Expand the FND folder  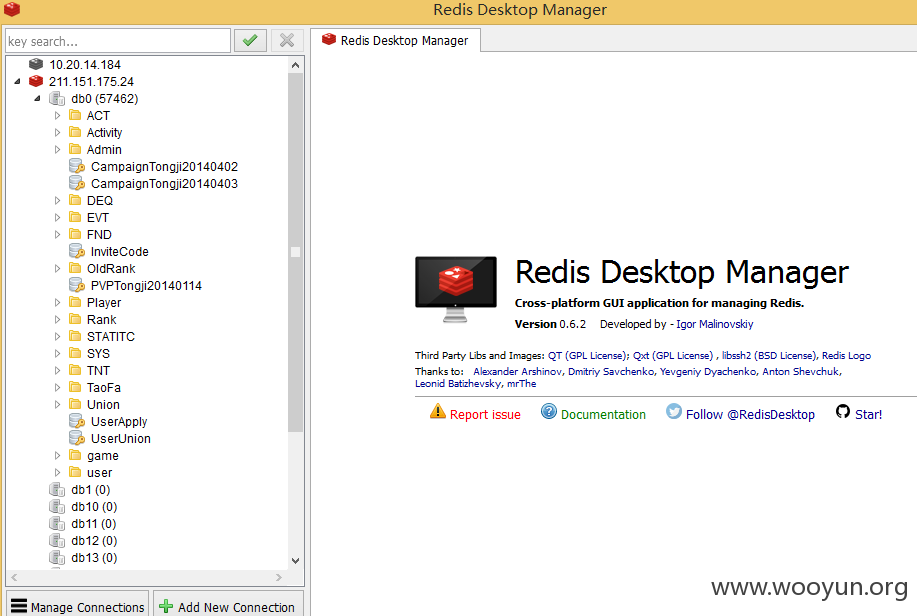coord(57,234)
